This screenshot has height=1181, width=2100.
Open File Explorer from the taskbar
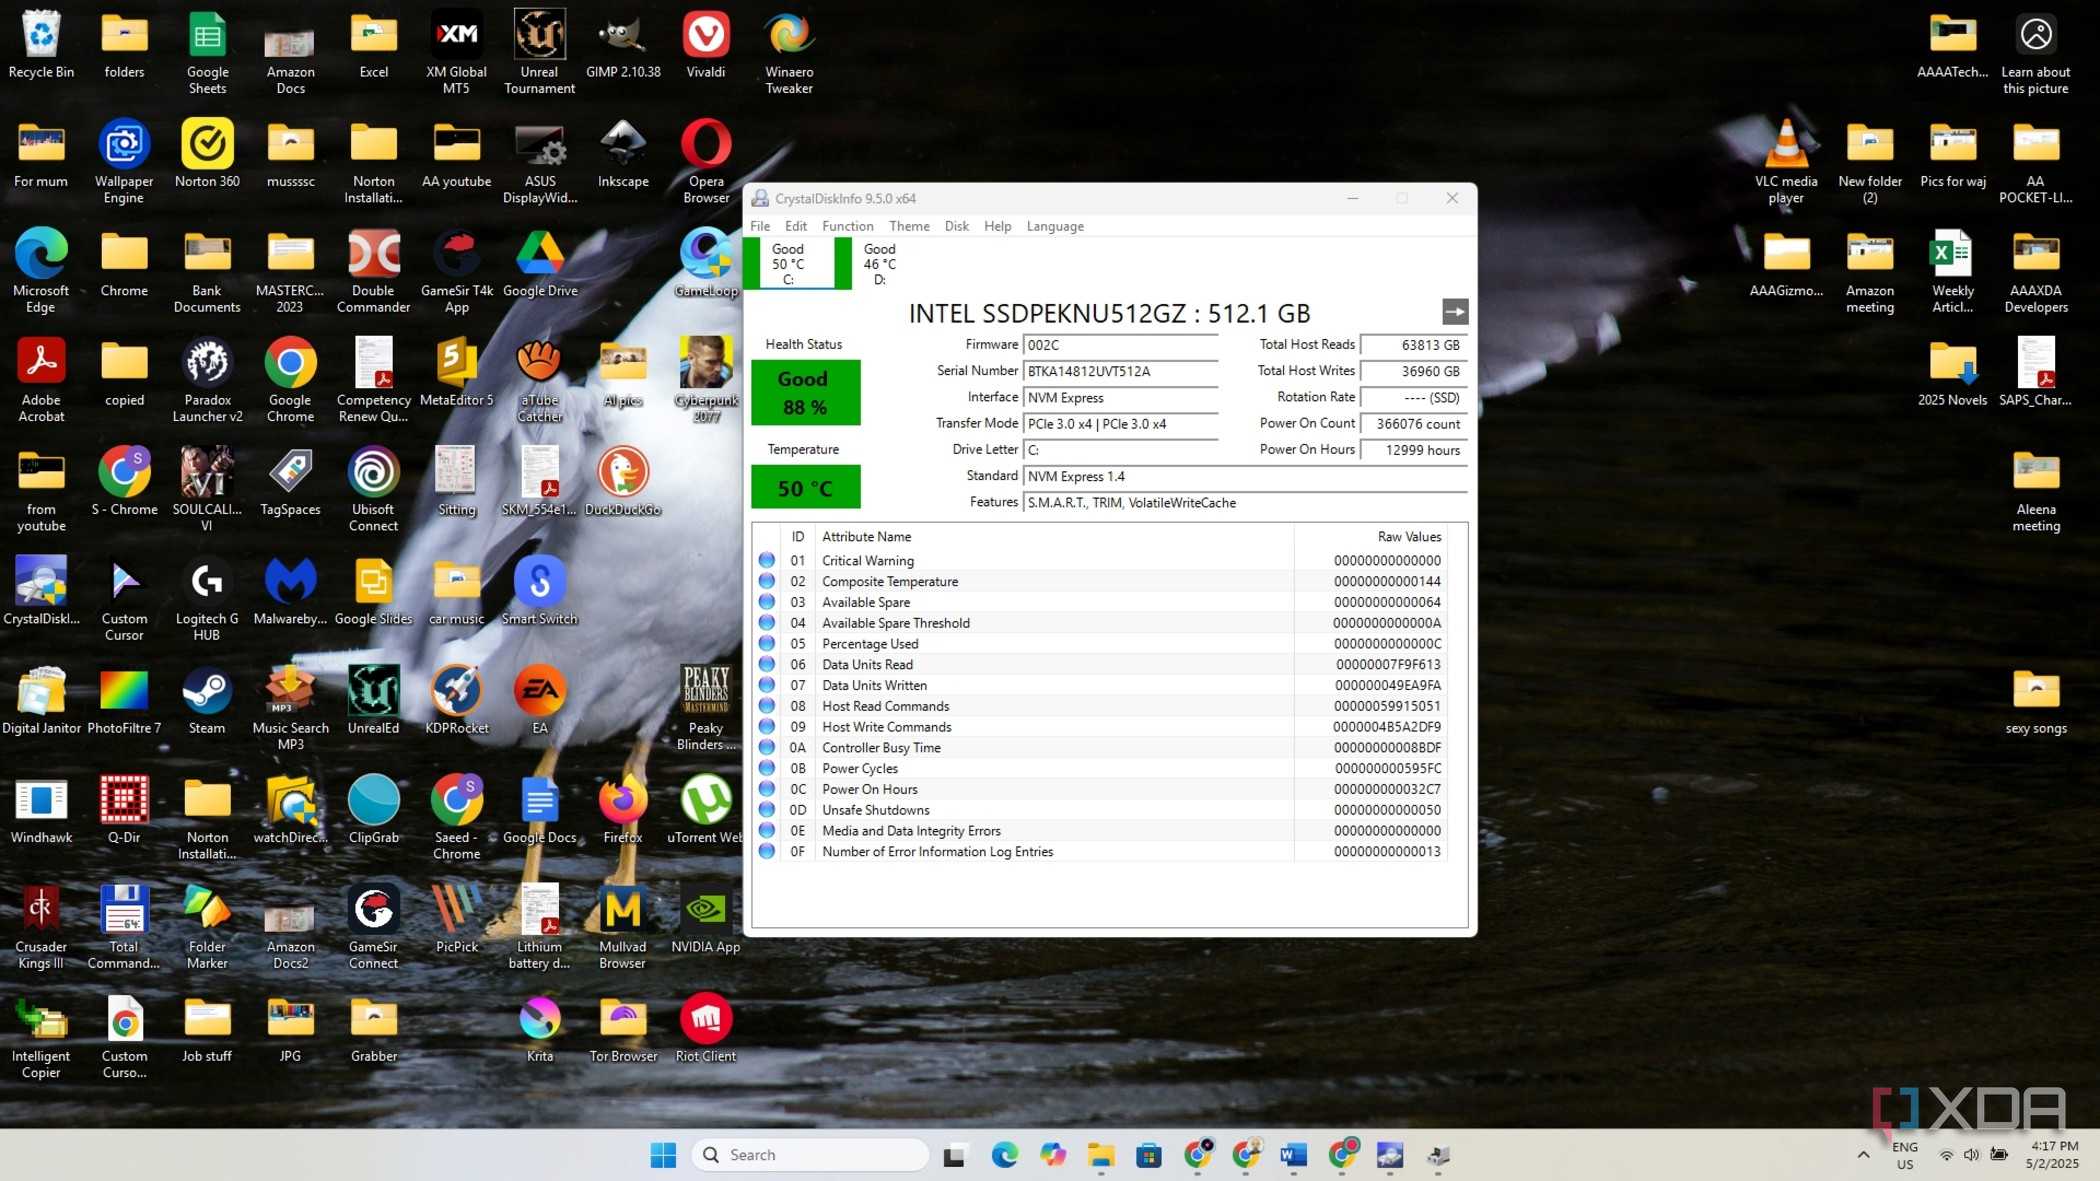[1101, 1155]
